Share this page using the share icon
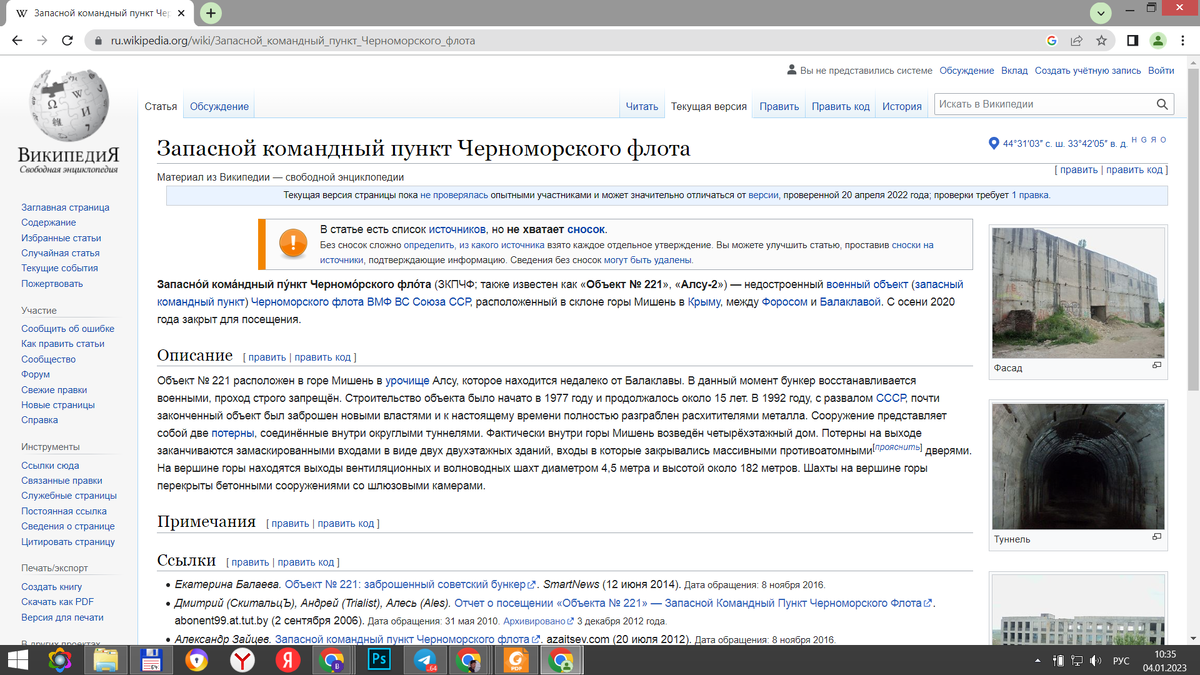 [1076, 41]
